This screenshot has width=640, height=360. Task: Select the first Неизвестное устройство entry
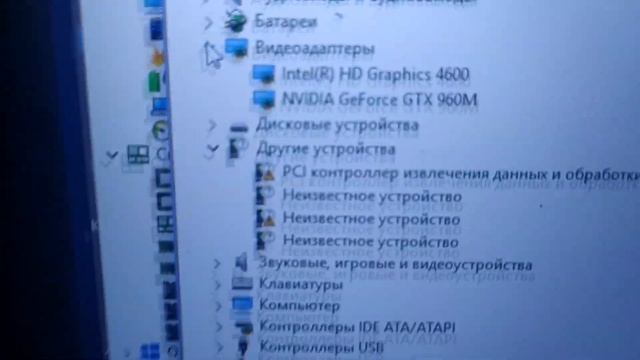372,196
